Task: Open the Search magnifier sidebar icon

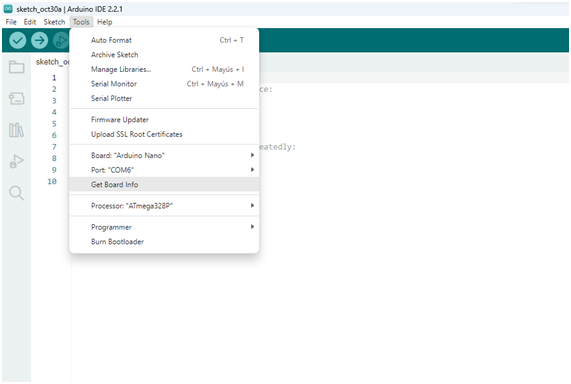Action: point(16,193)
